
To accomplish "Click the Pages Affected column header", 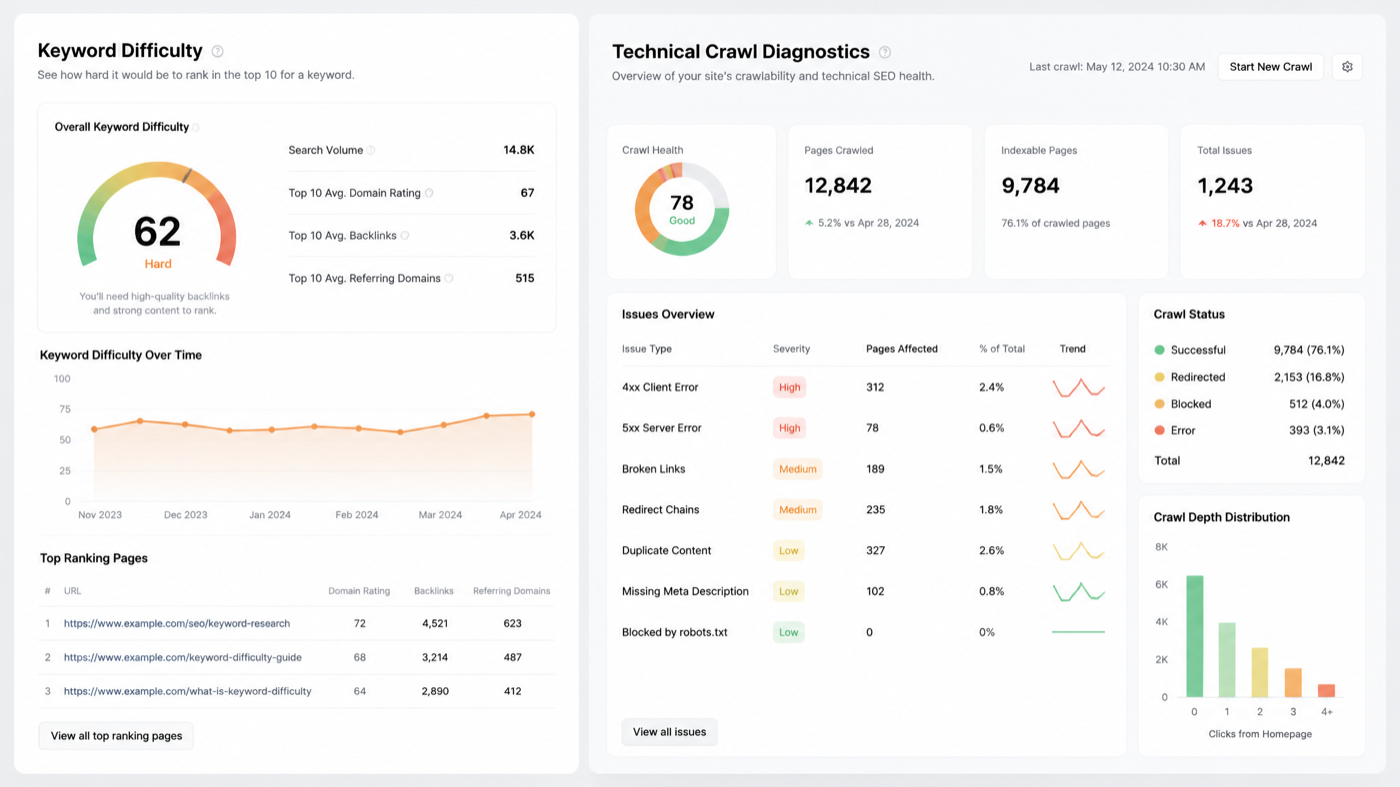I will [902, 349].
